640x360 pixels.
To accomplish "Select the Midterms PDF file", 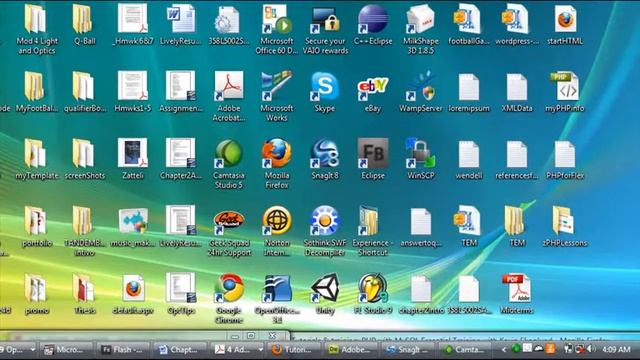I will (517, 289).
